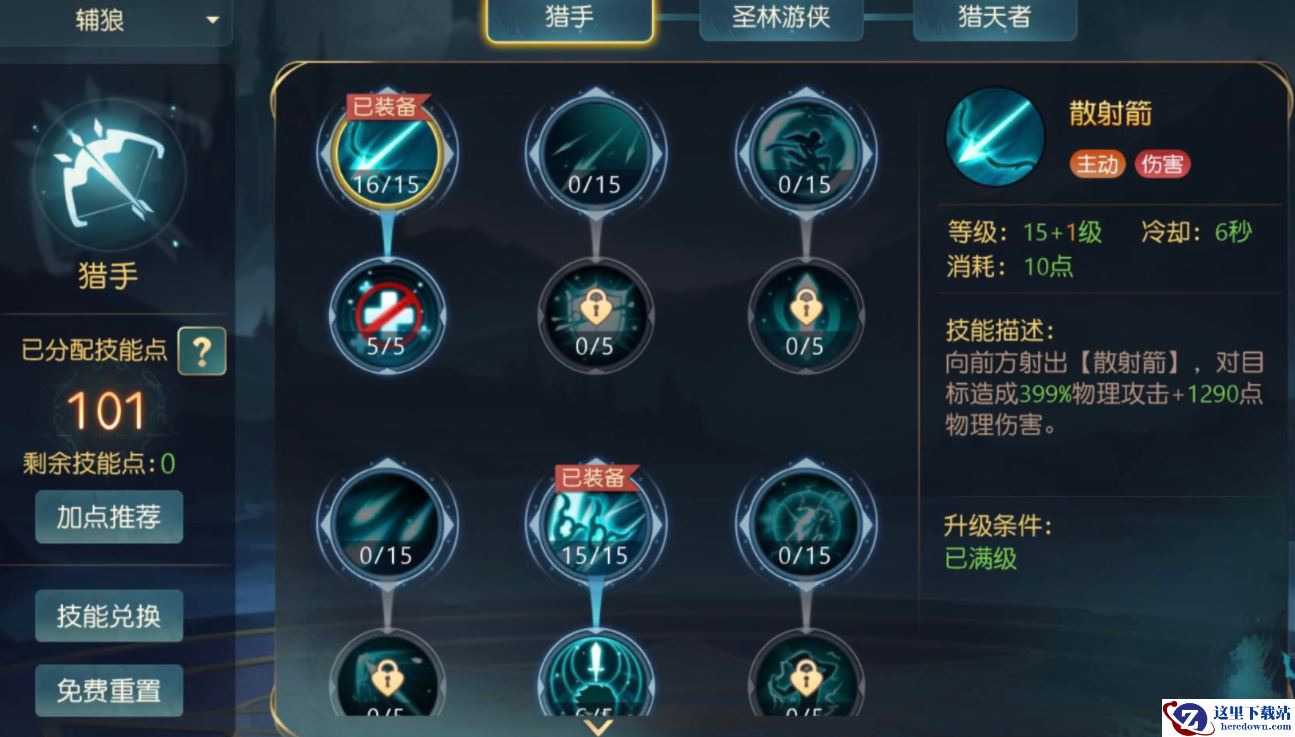
Task: Open the 辅狼 dropdown selector
Action: point(116,20)
